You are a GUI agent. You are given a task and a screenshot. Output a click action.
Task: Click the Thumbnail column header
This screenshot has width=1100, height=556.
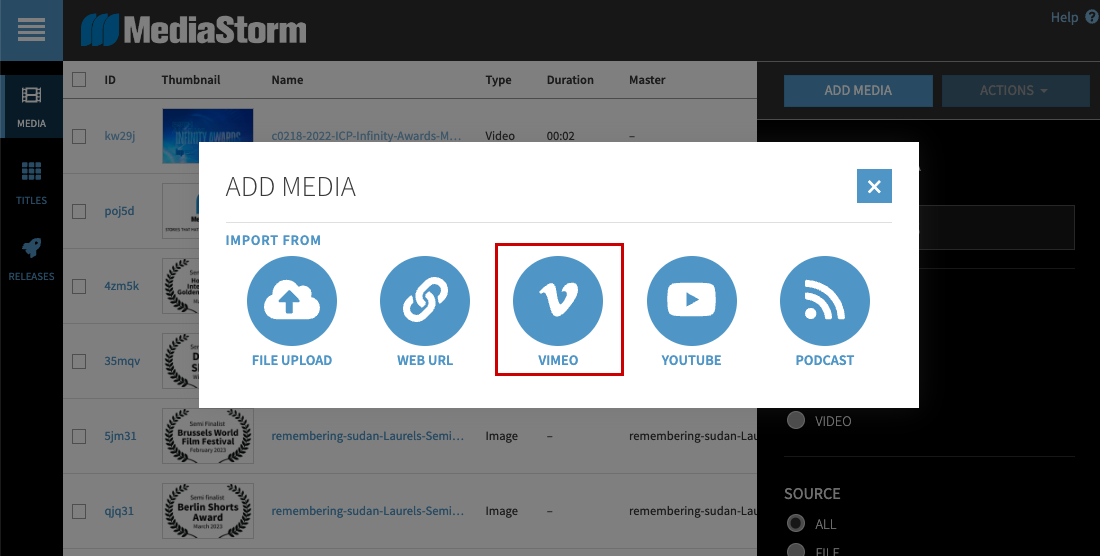(191, 80)
